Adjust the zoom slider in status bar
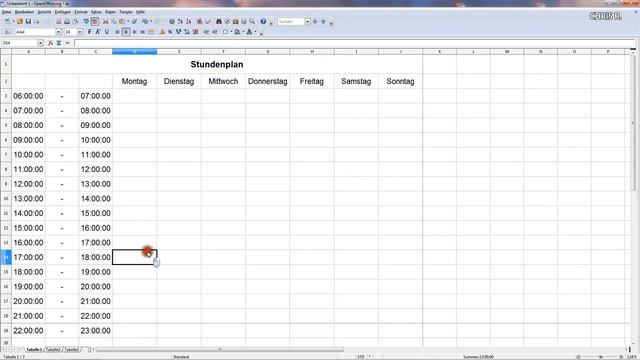640x360 pixels. [x=600, y=357]
